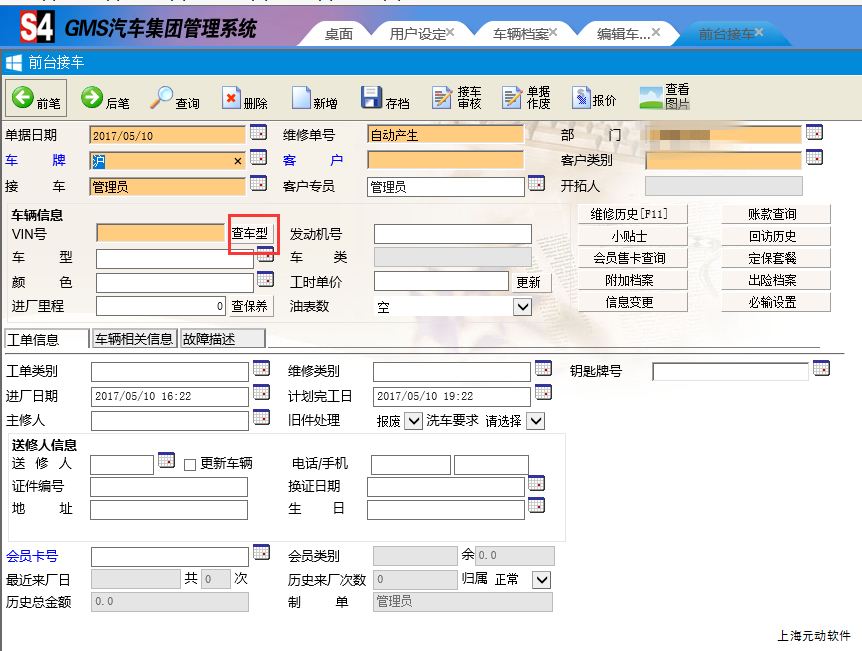Click the 前笔 previous record arrow icon
The image size is (862, 651).
[x=22, y=97]
